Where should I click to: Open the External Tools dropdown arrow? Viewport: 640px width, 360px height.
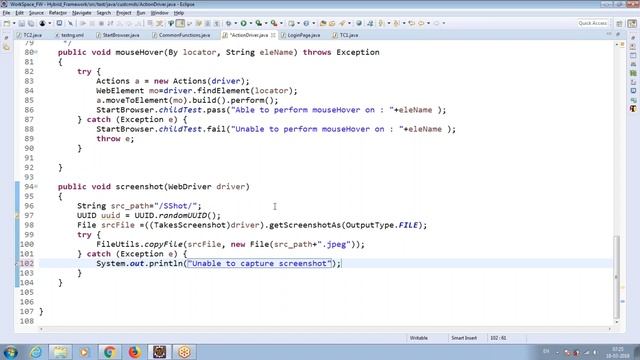(281, 23)
